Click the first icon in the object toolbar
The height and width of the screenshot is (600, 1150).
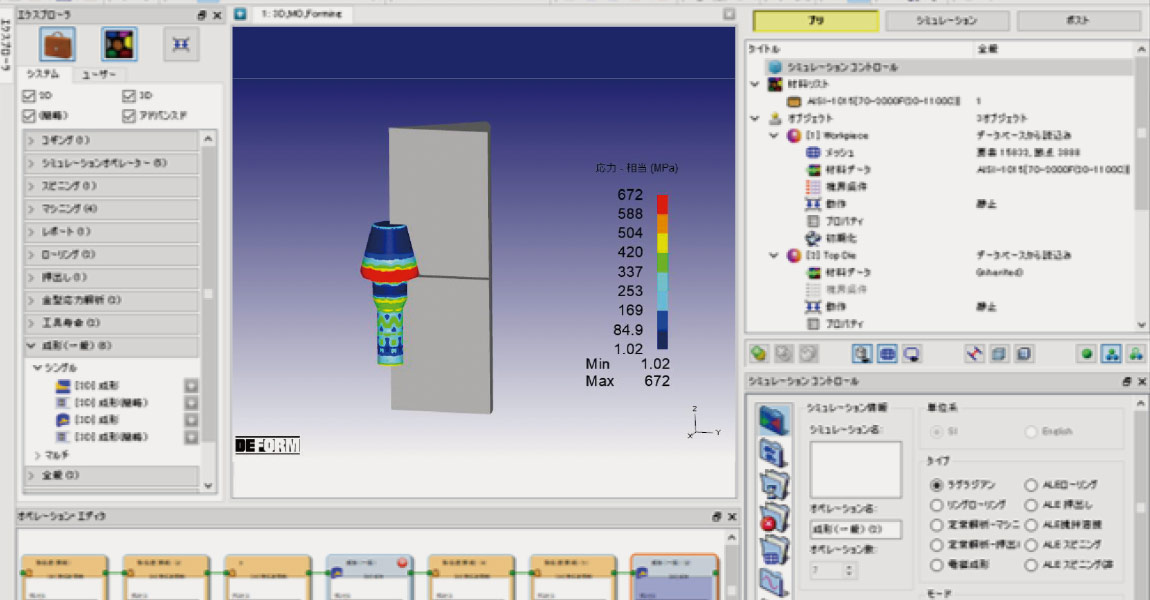[x=759, y=354]
